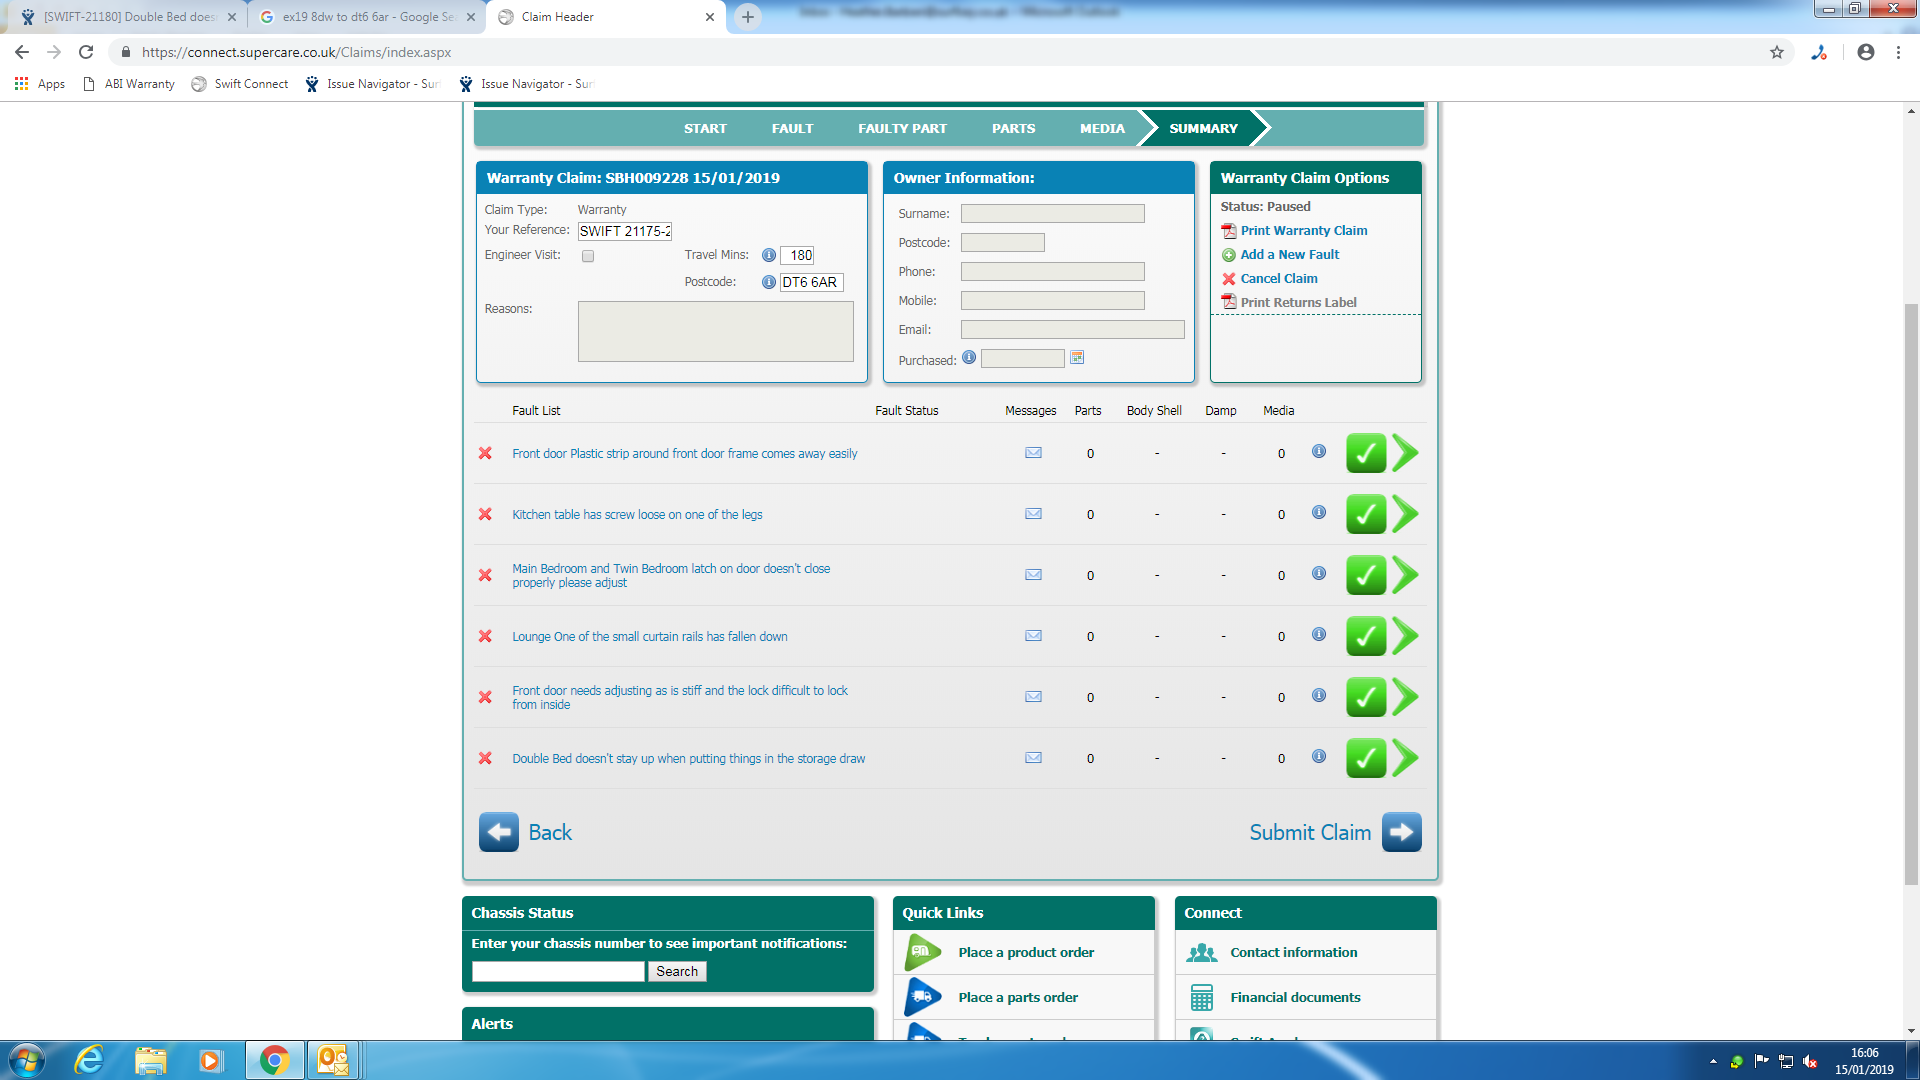Image resolution: width=1920 pixels, height=1080 pixels.
Task: Toggle the Engineer Visit checkbox
Action: [x=588, y=256]
